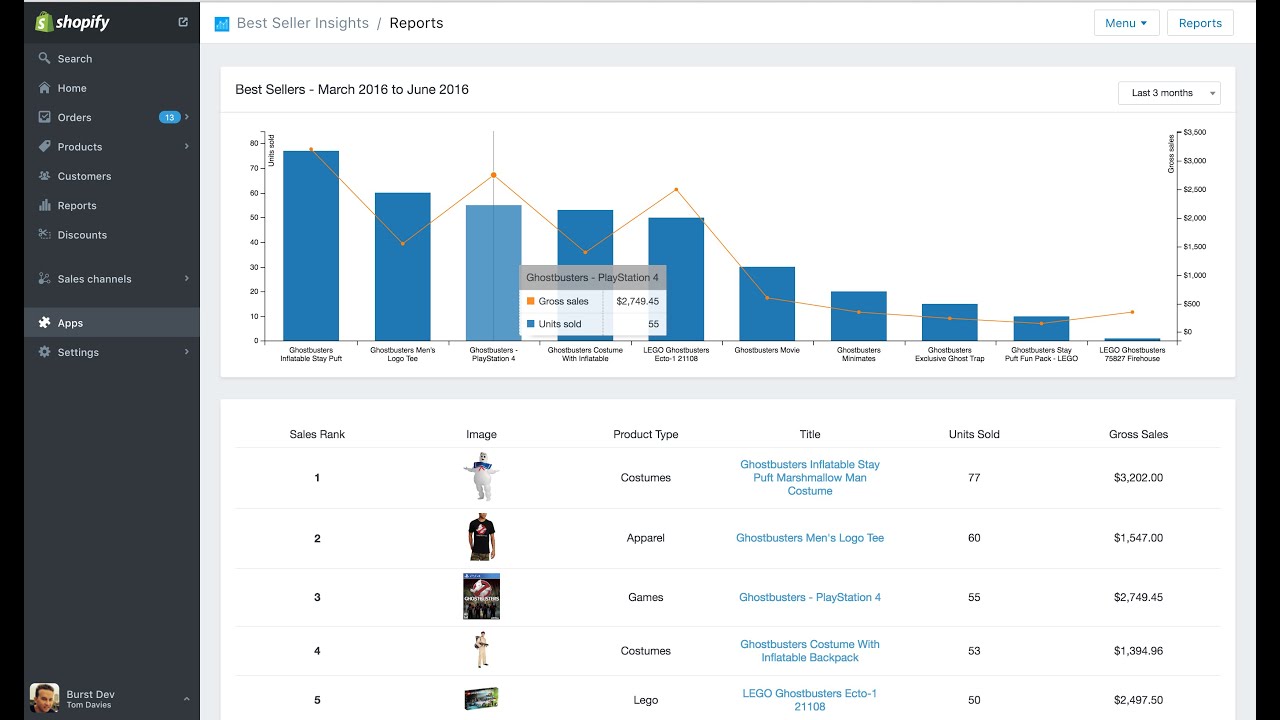This screenshot has width=1280, height=720.
Task: Click the Ghostbusters Movie chart bar
Action: click(x=767, y=304)
